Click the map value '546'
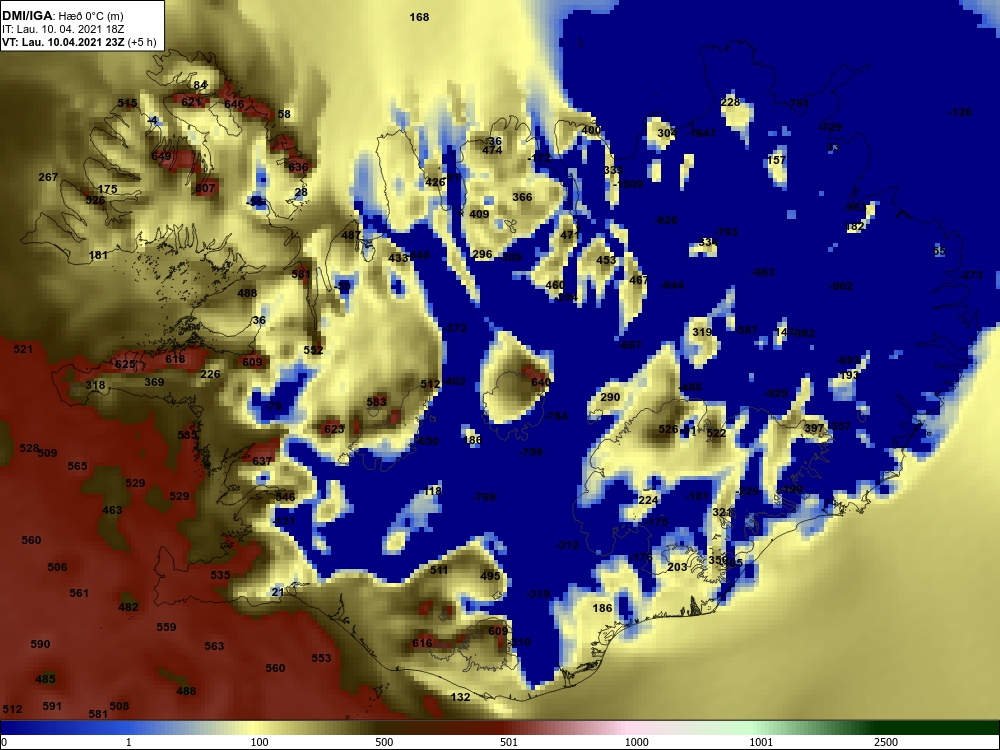Screen dimensions: 1000x750 285,497
